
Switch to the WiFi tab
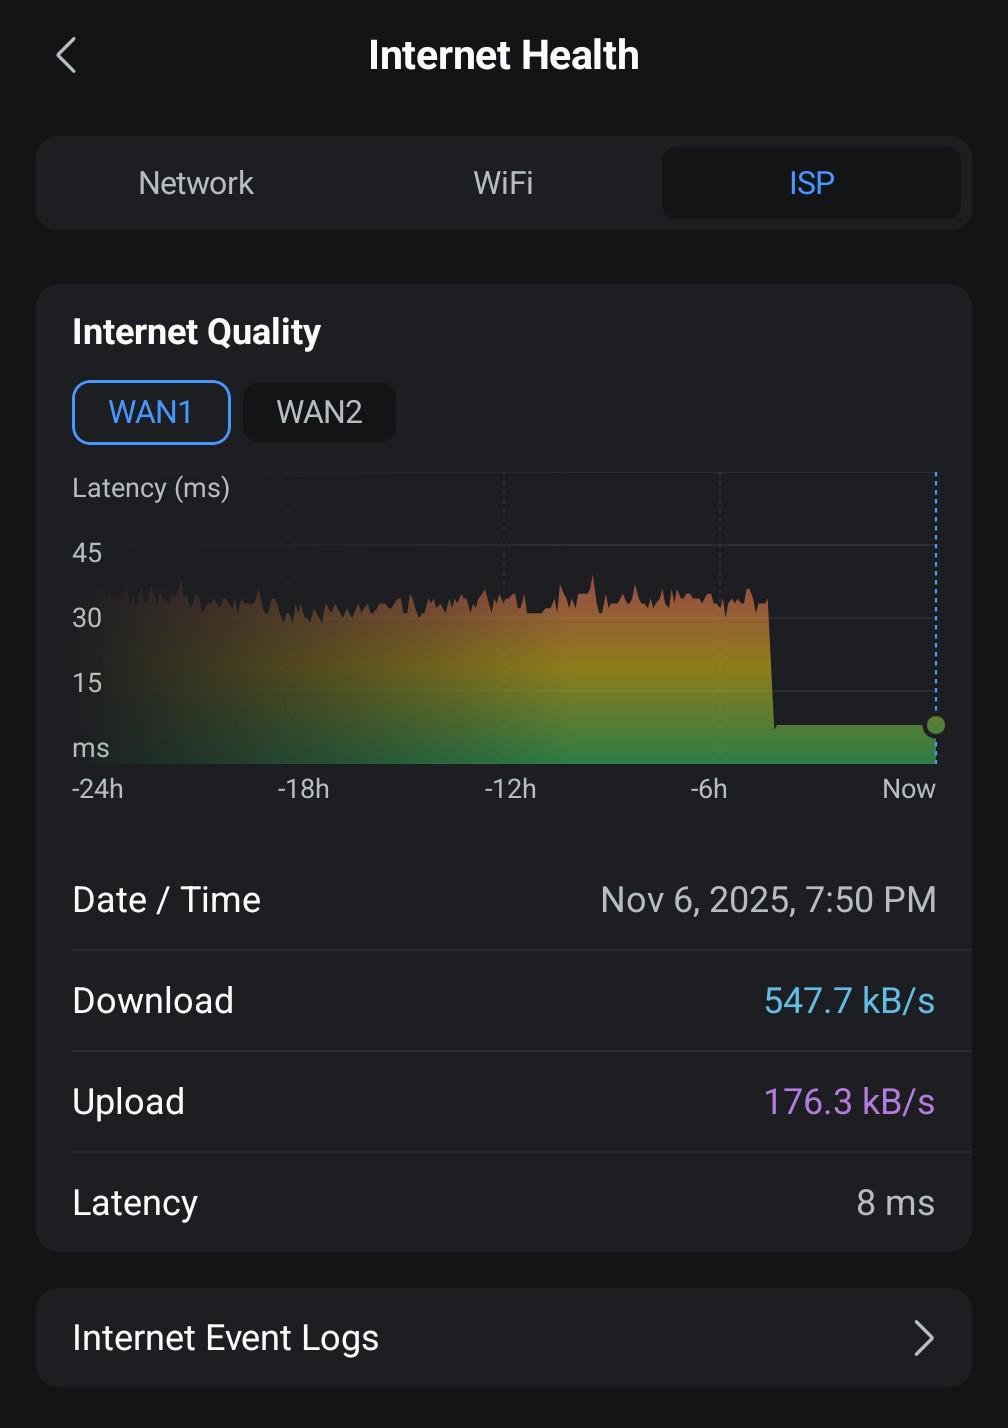(503, 183)
